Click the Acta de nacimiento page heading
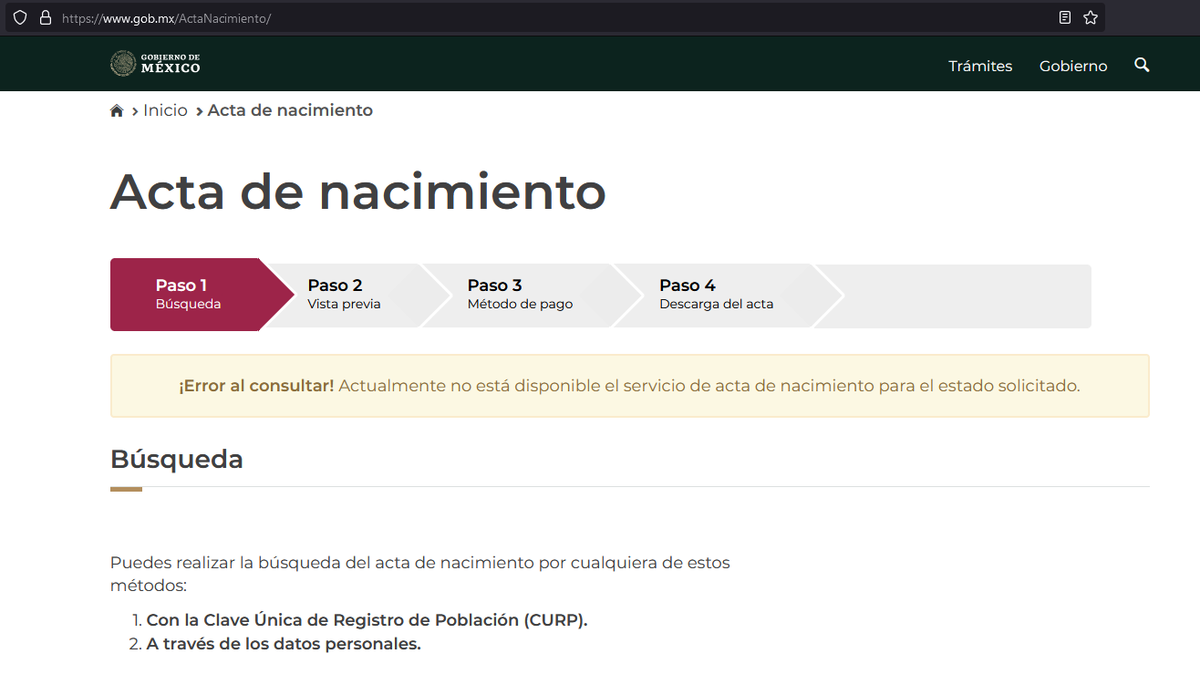The height and width of the screenshot is (685, 1200). [x=358, y=191]
